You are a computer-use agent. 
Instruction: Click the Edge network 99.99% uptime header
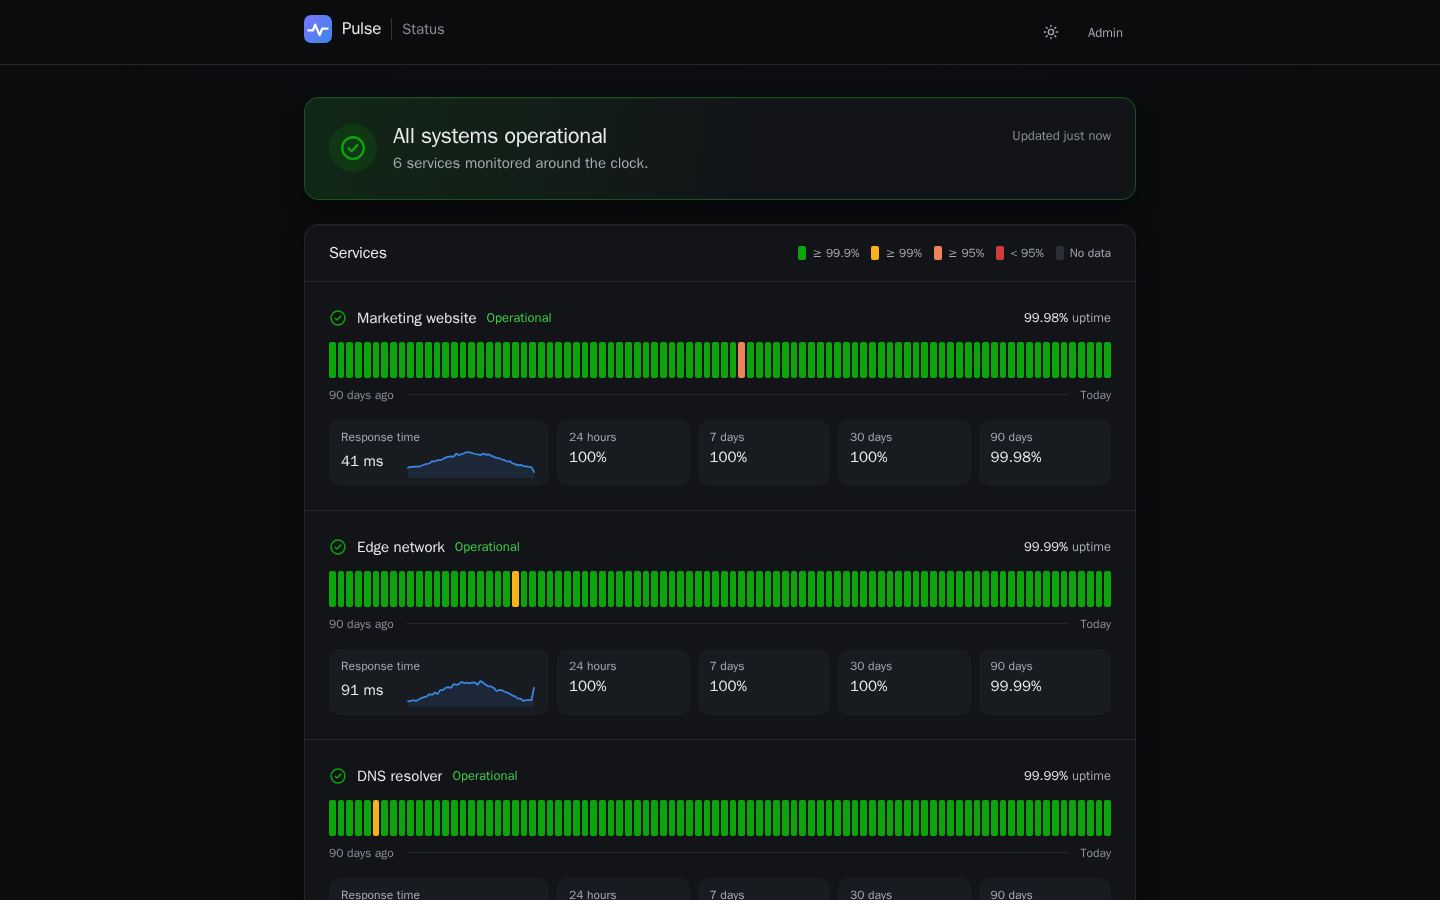tap(1067, 547)
